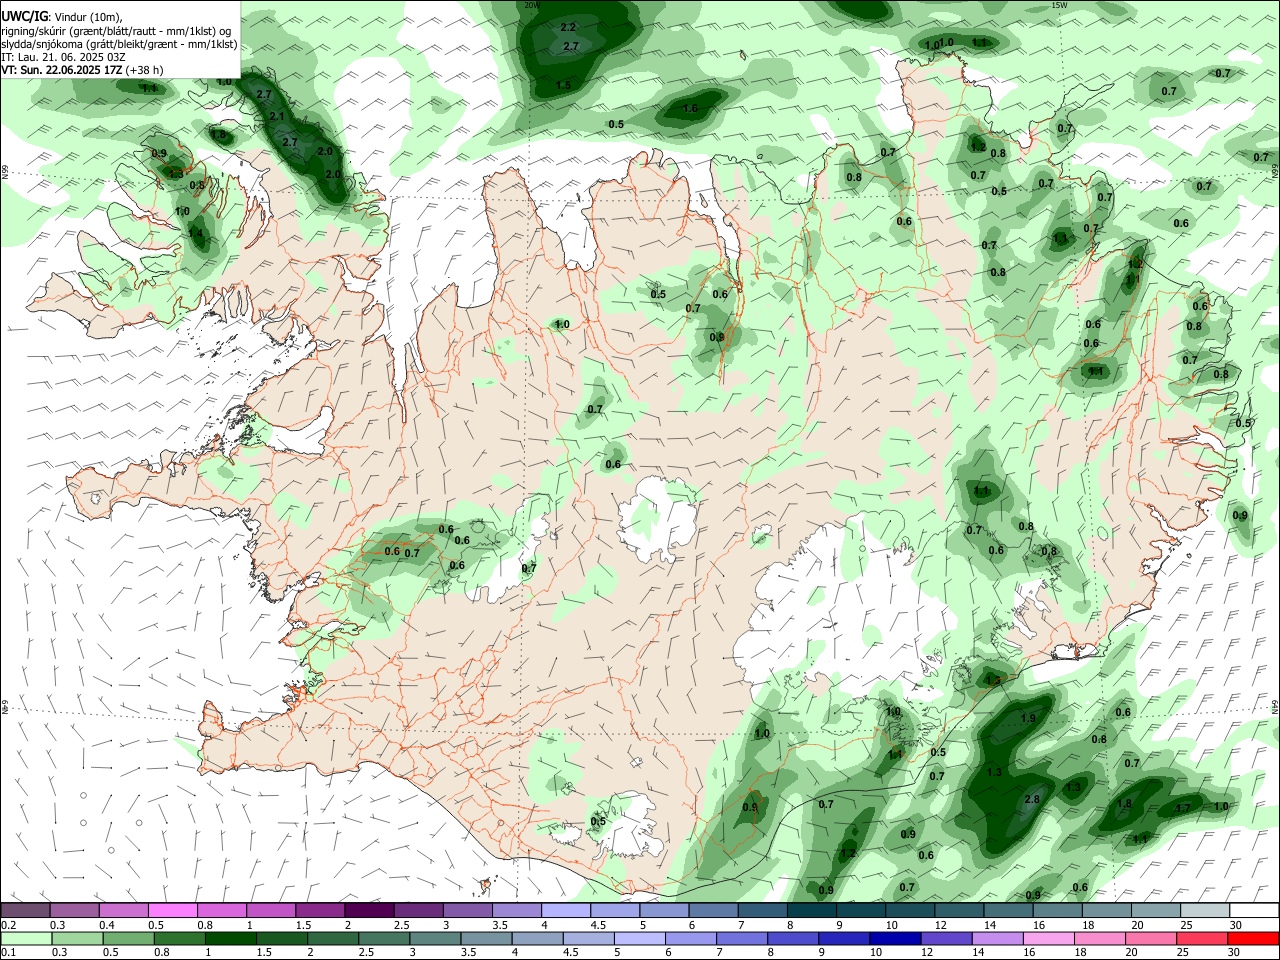Click the 'UWC/IG' bold title text
Viewport: 1280px width, 960px height.
point(24,17)
